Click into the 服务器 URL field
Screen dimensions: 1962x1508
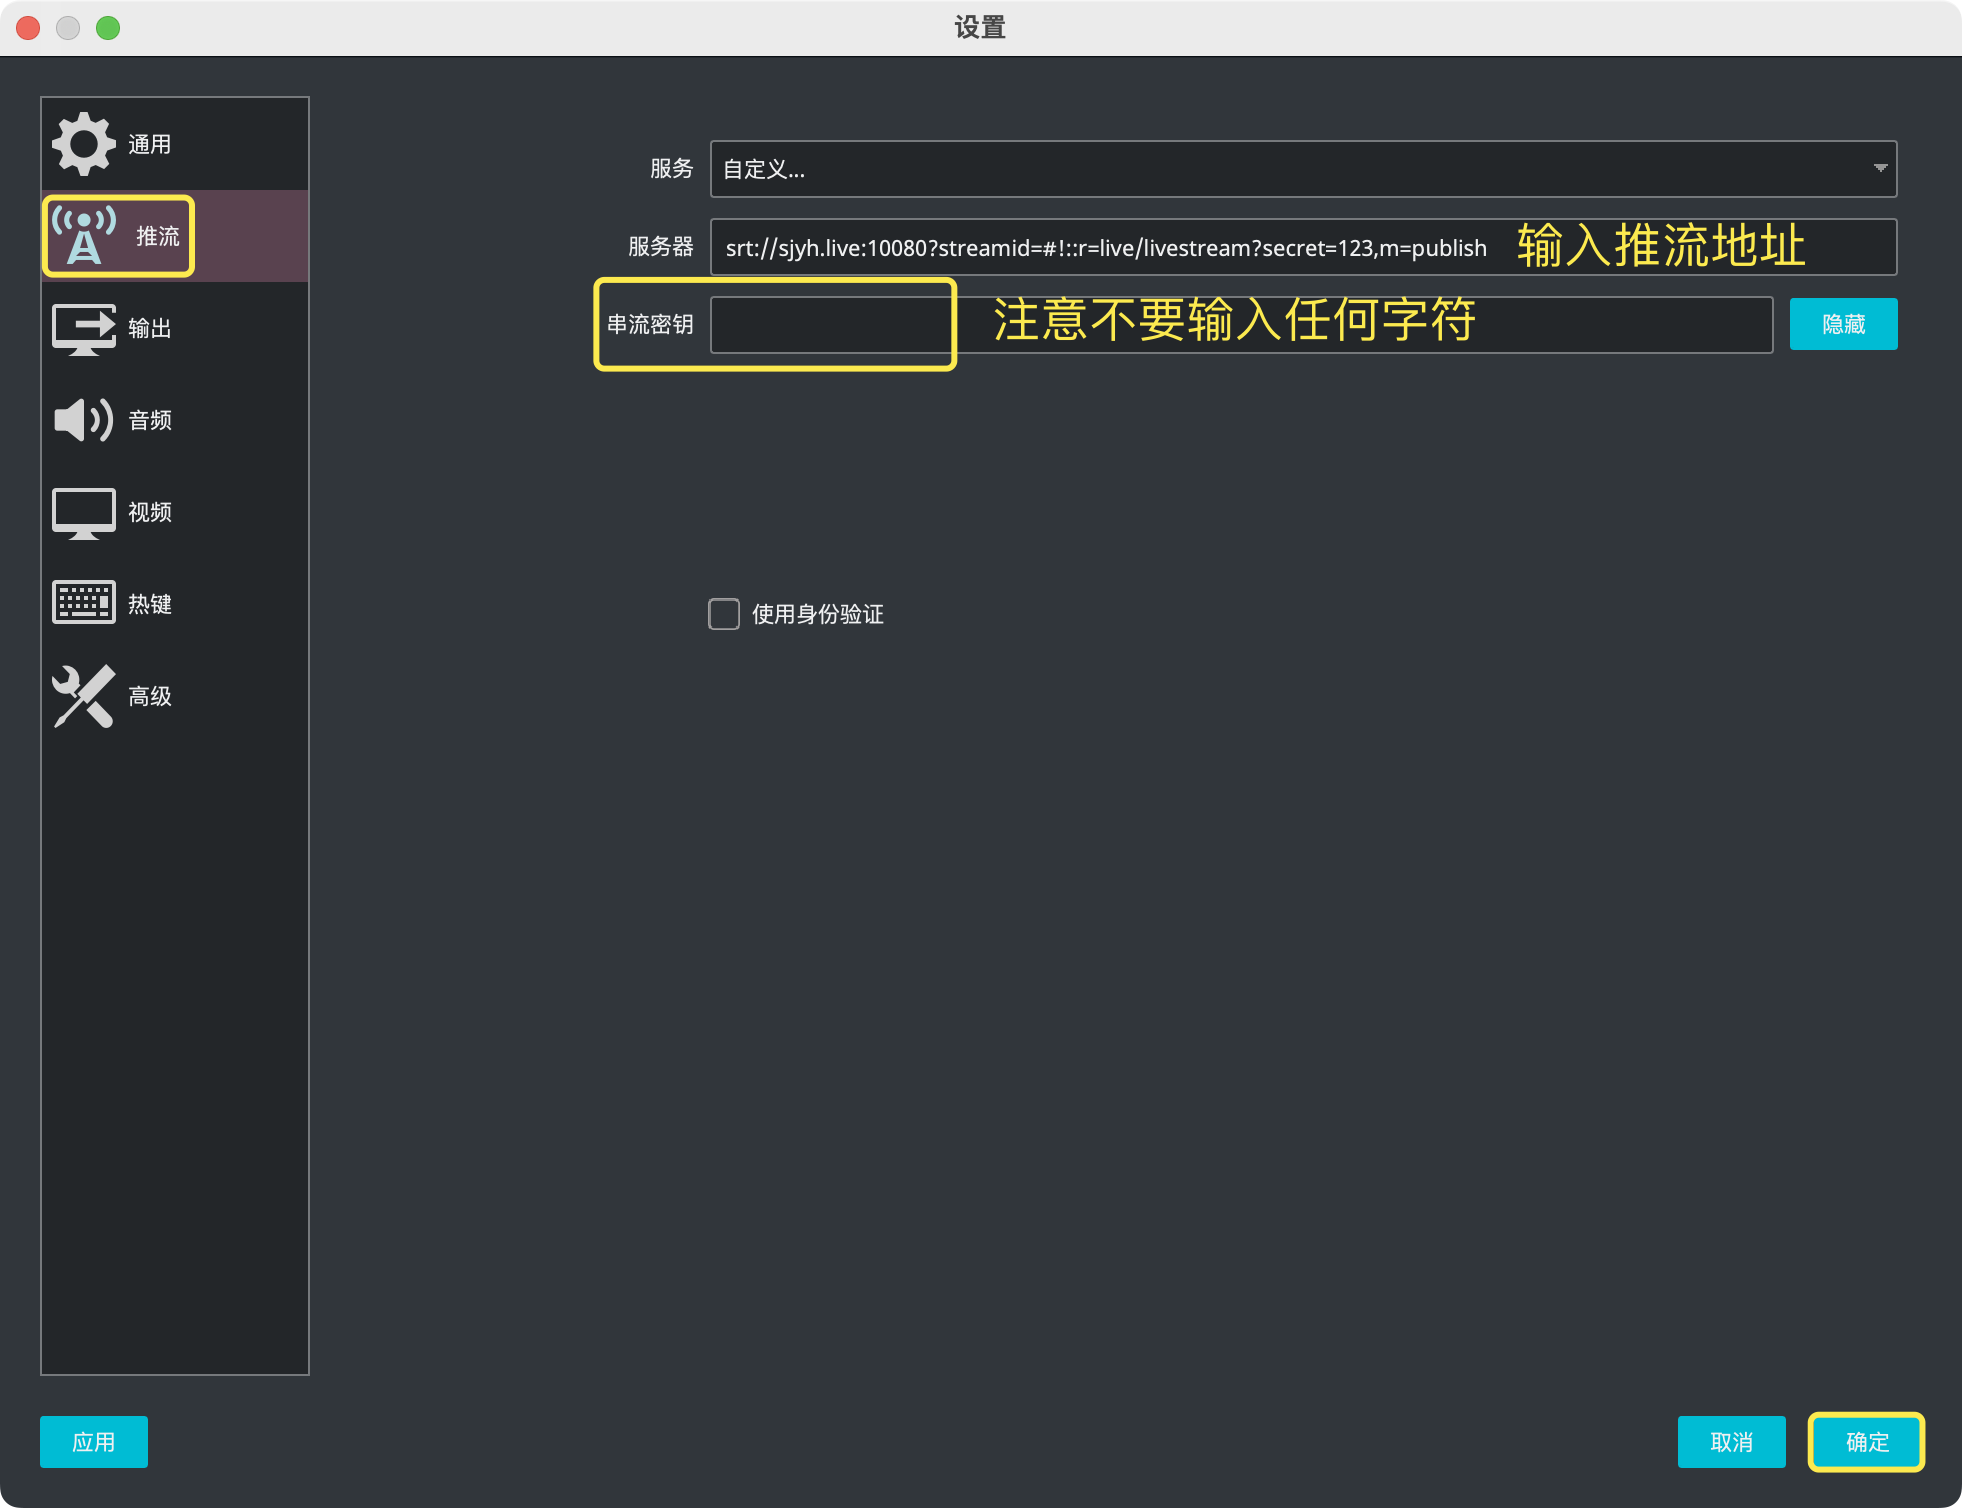pos(1100,247)
